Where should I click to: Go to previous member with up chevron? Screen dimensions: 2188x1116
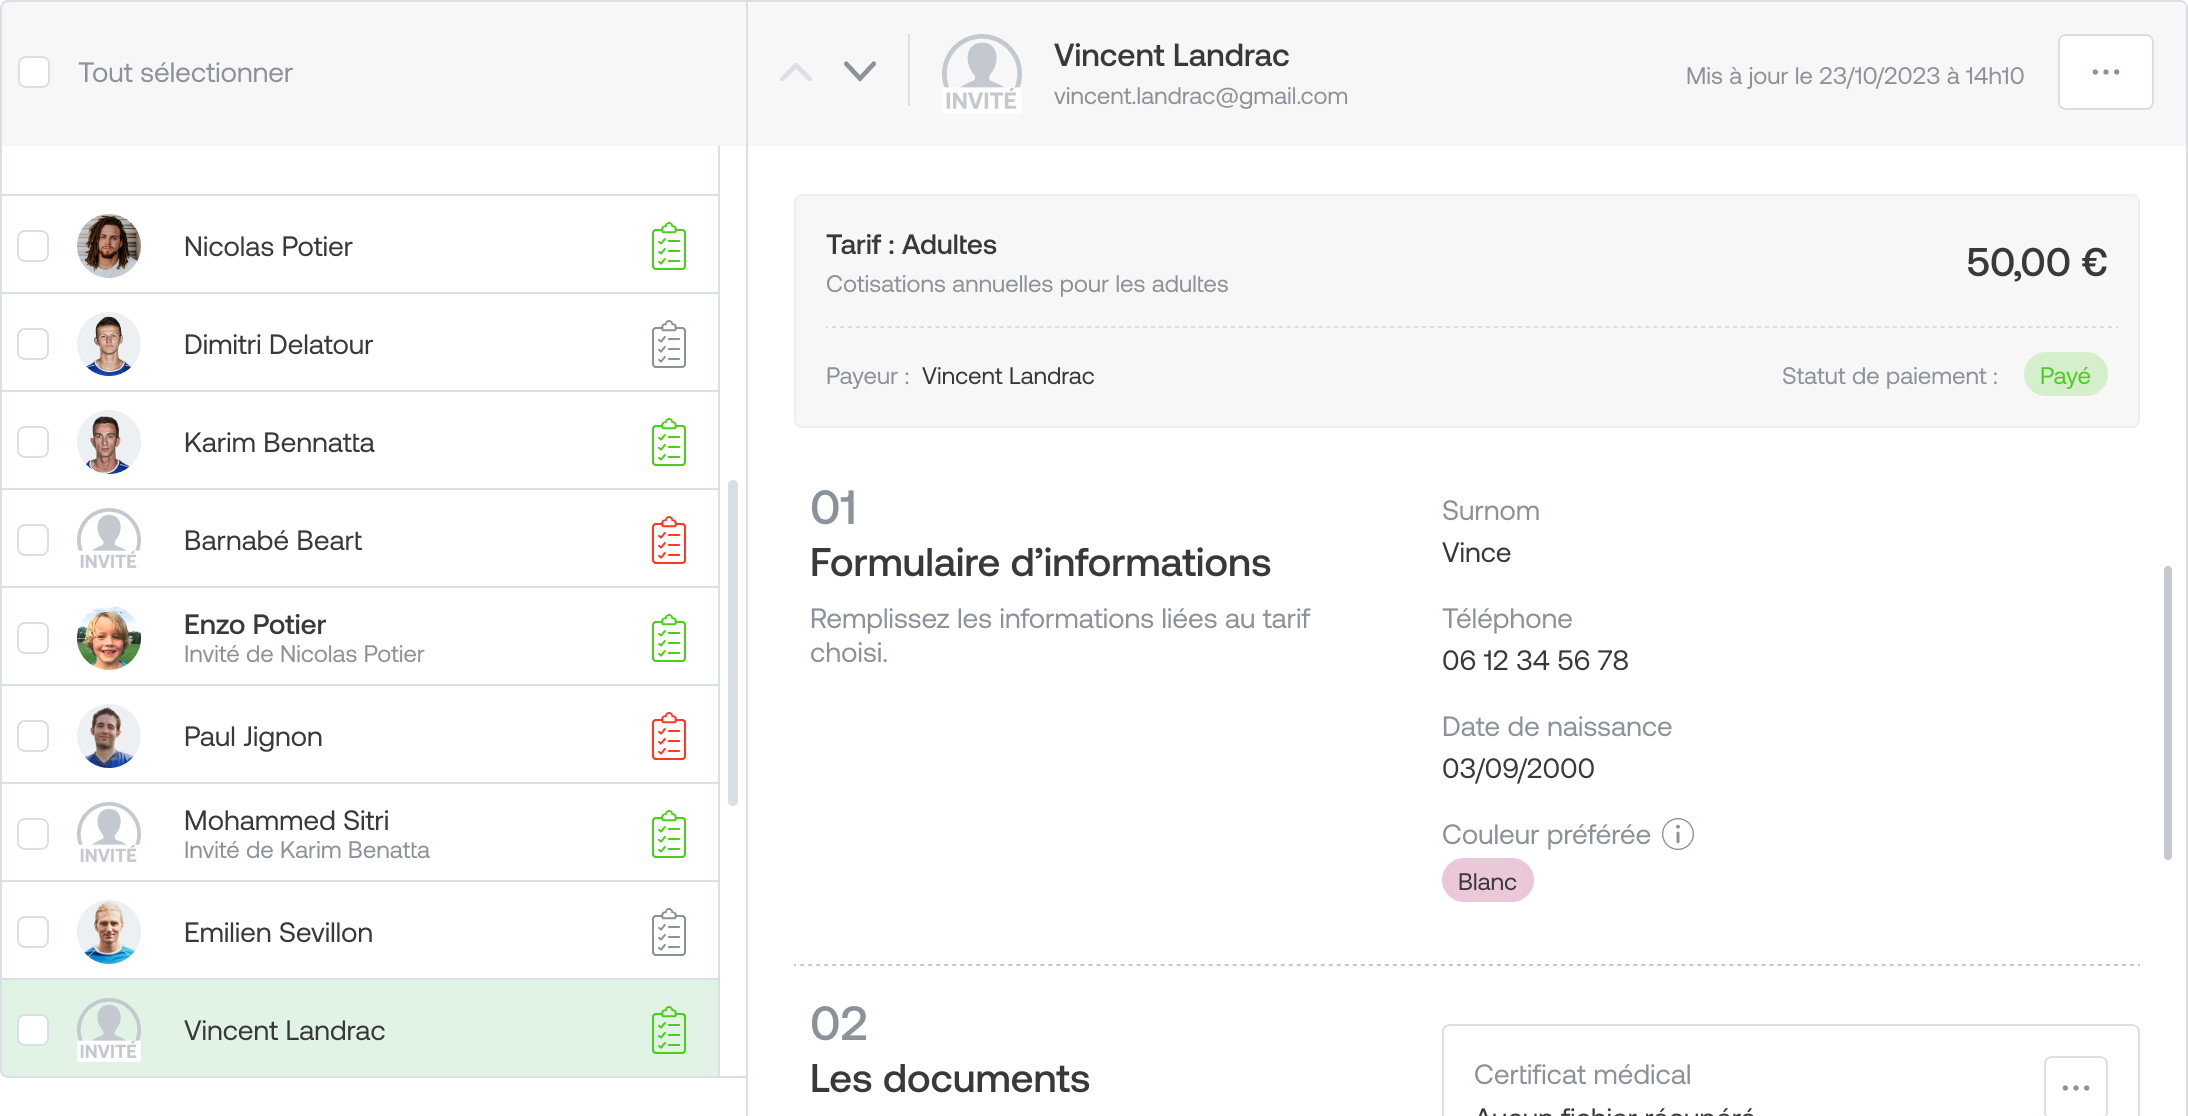tap(796, 71)
